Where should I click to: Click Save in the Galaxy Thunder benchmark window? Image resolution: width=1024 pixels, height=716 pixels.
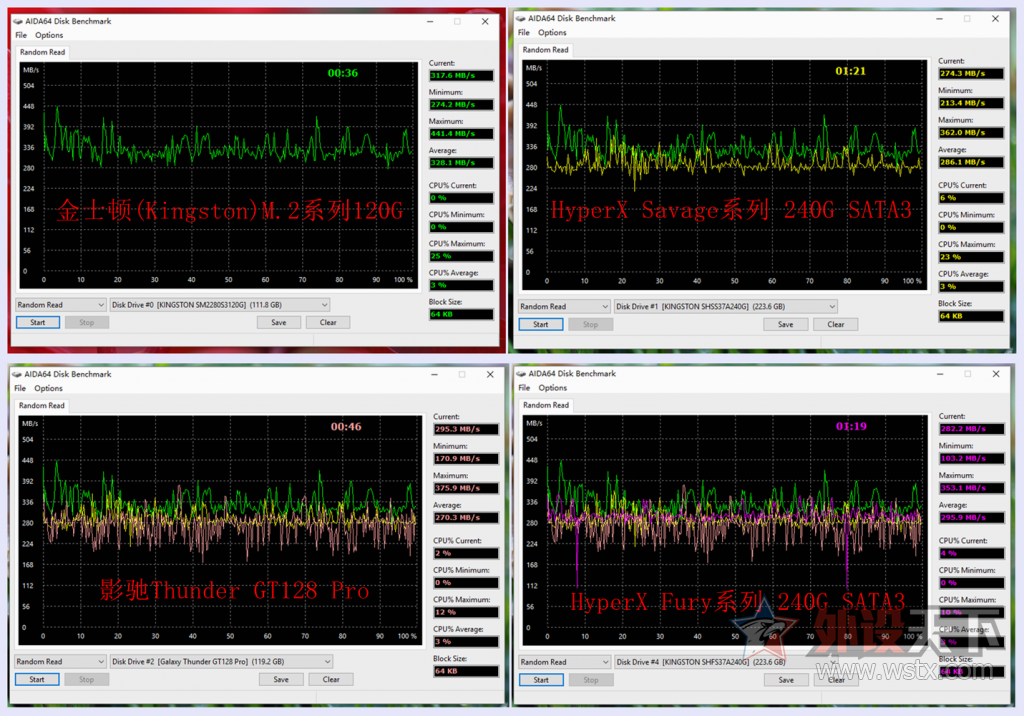click(281, 679)
